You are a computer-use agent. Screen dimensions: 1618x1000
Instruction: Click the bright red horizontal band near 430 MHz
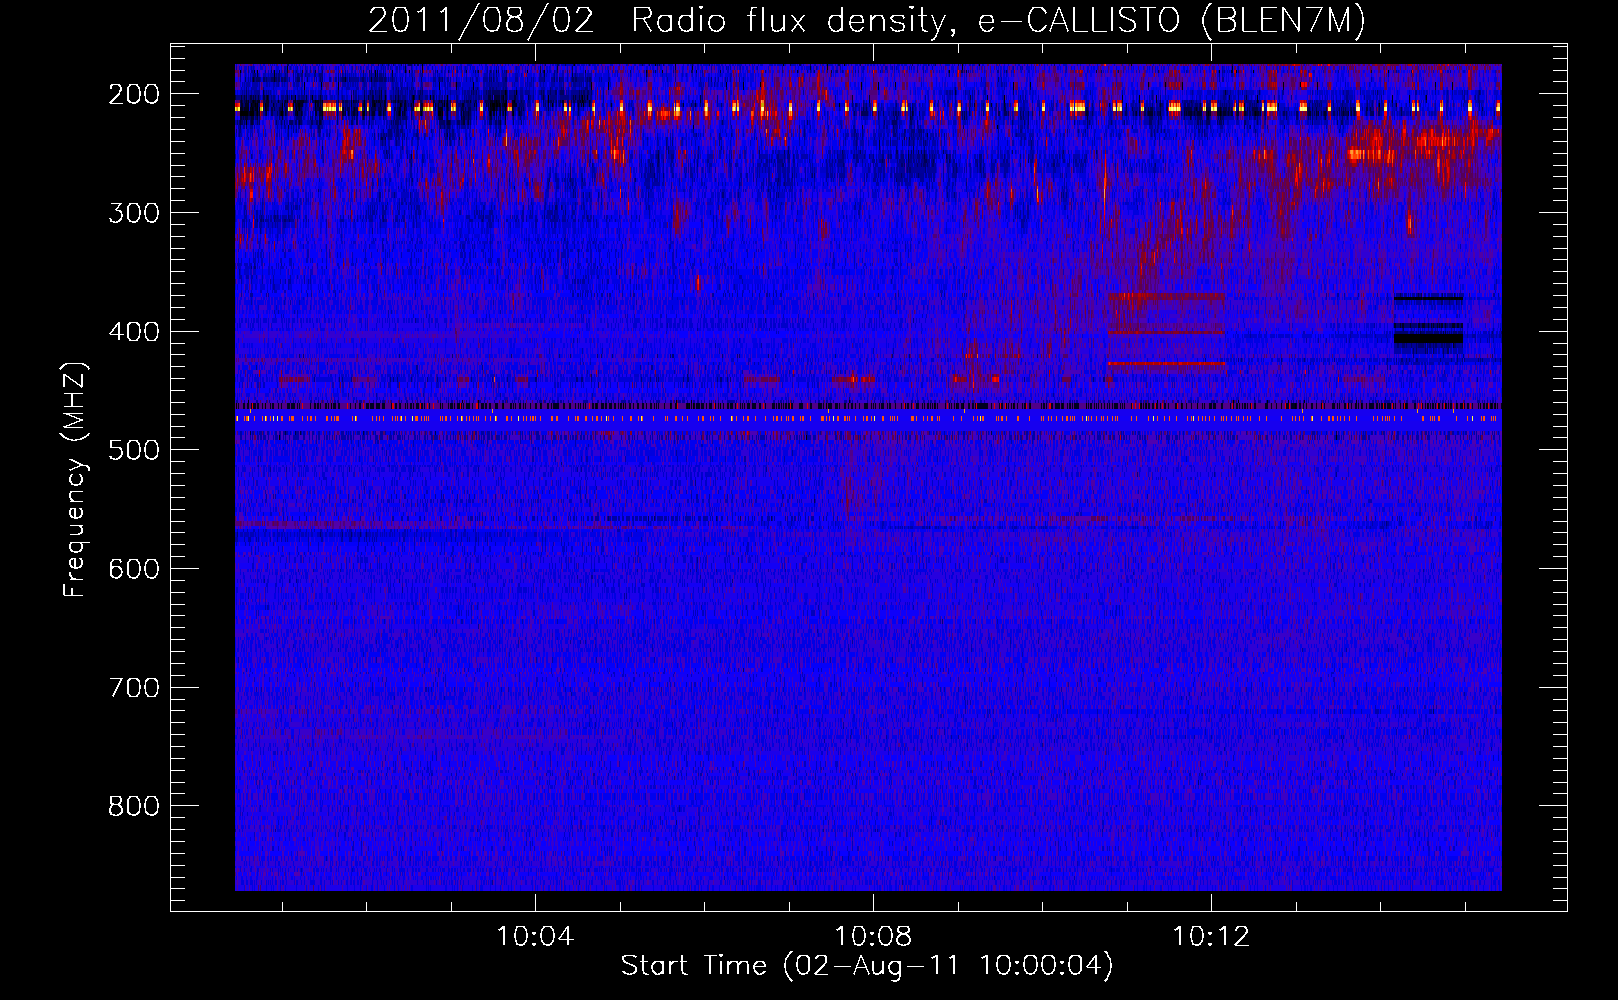click(1167, 364)
